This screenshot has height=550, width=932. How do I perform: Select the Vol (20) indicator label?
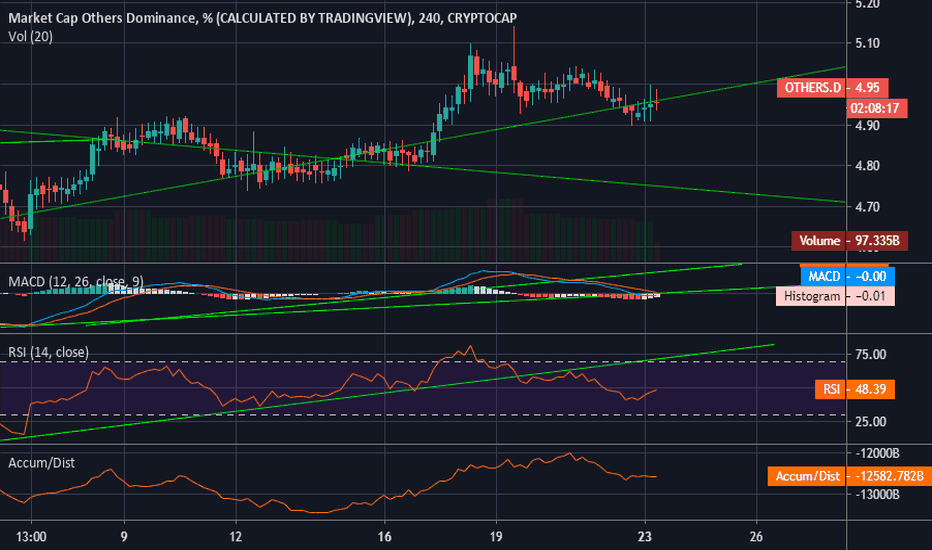pos(30,37)
